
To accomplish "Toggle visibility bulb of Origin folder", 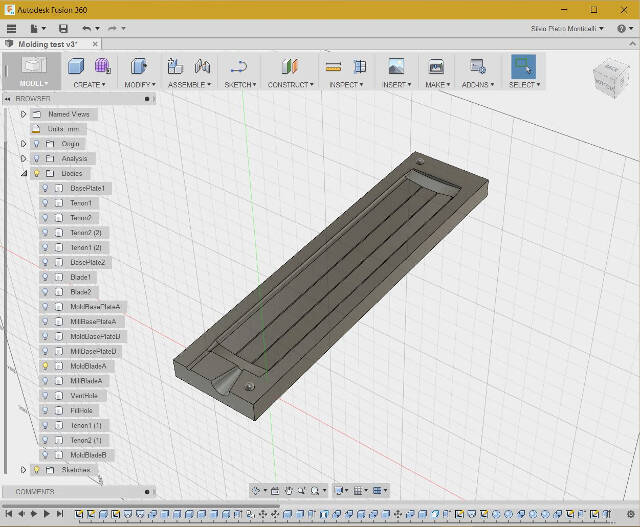I will (x=36, y=144).
